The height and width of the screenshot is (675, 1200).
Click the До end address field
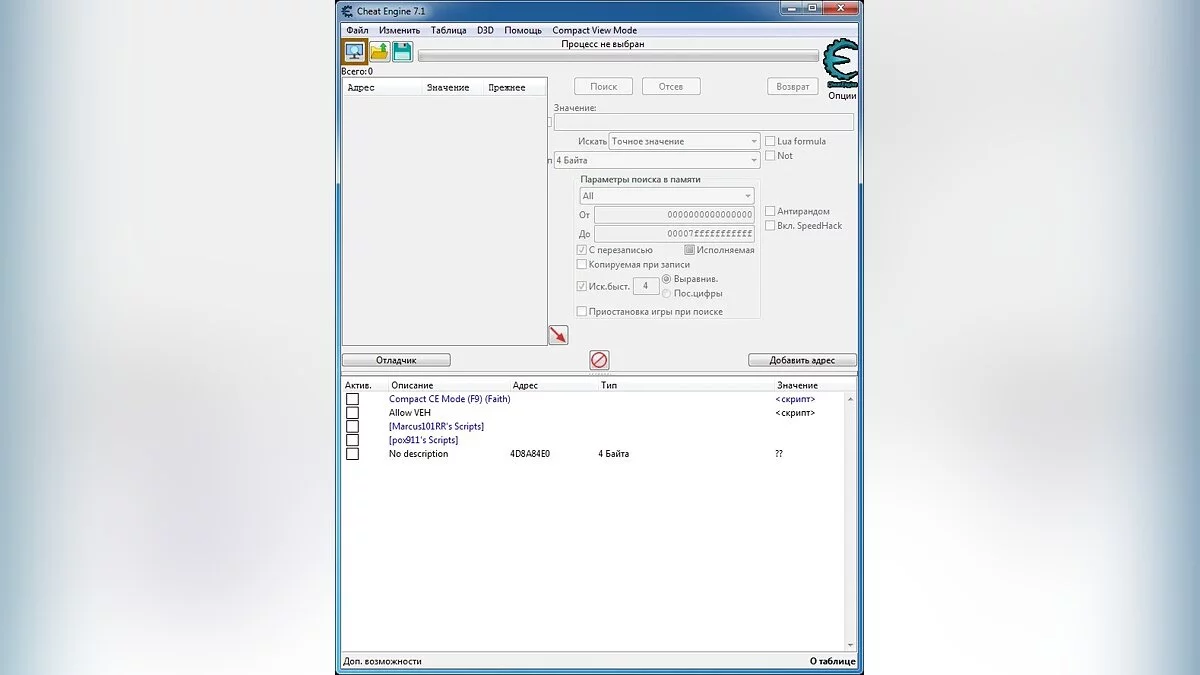tap(674, 233)
